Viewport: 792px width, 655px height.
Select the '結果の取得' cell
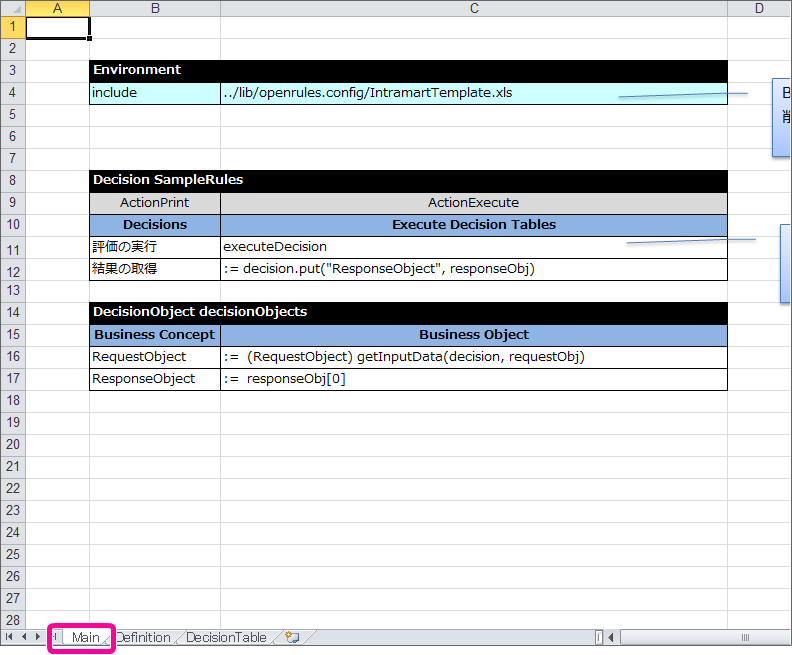(155, 269)
